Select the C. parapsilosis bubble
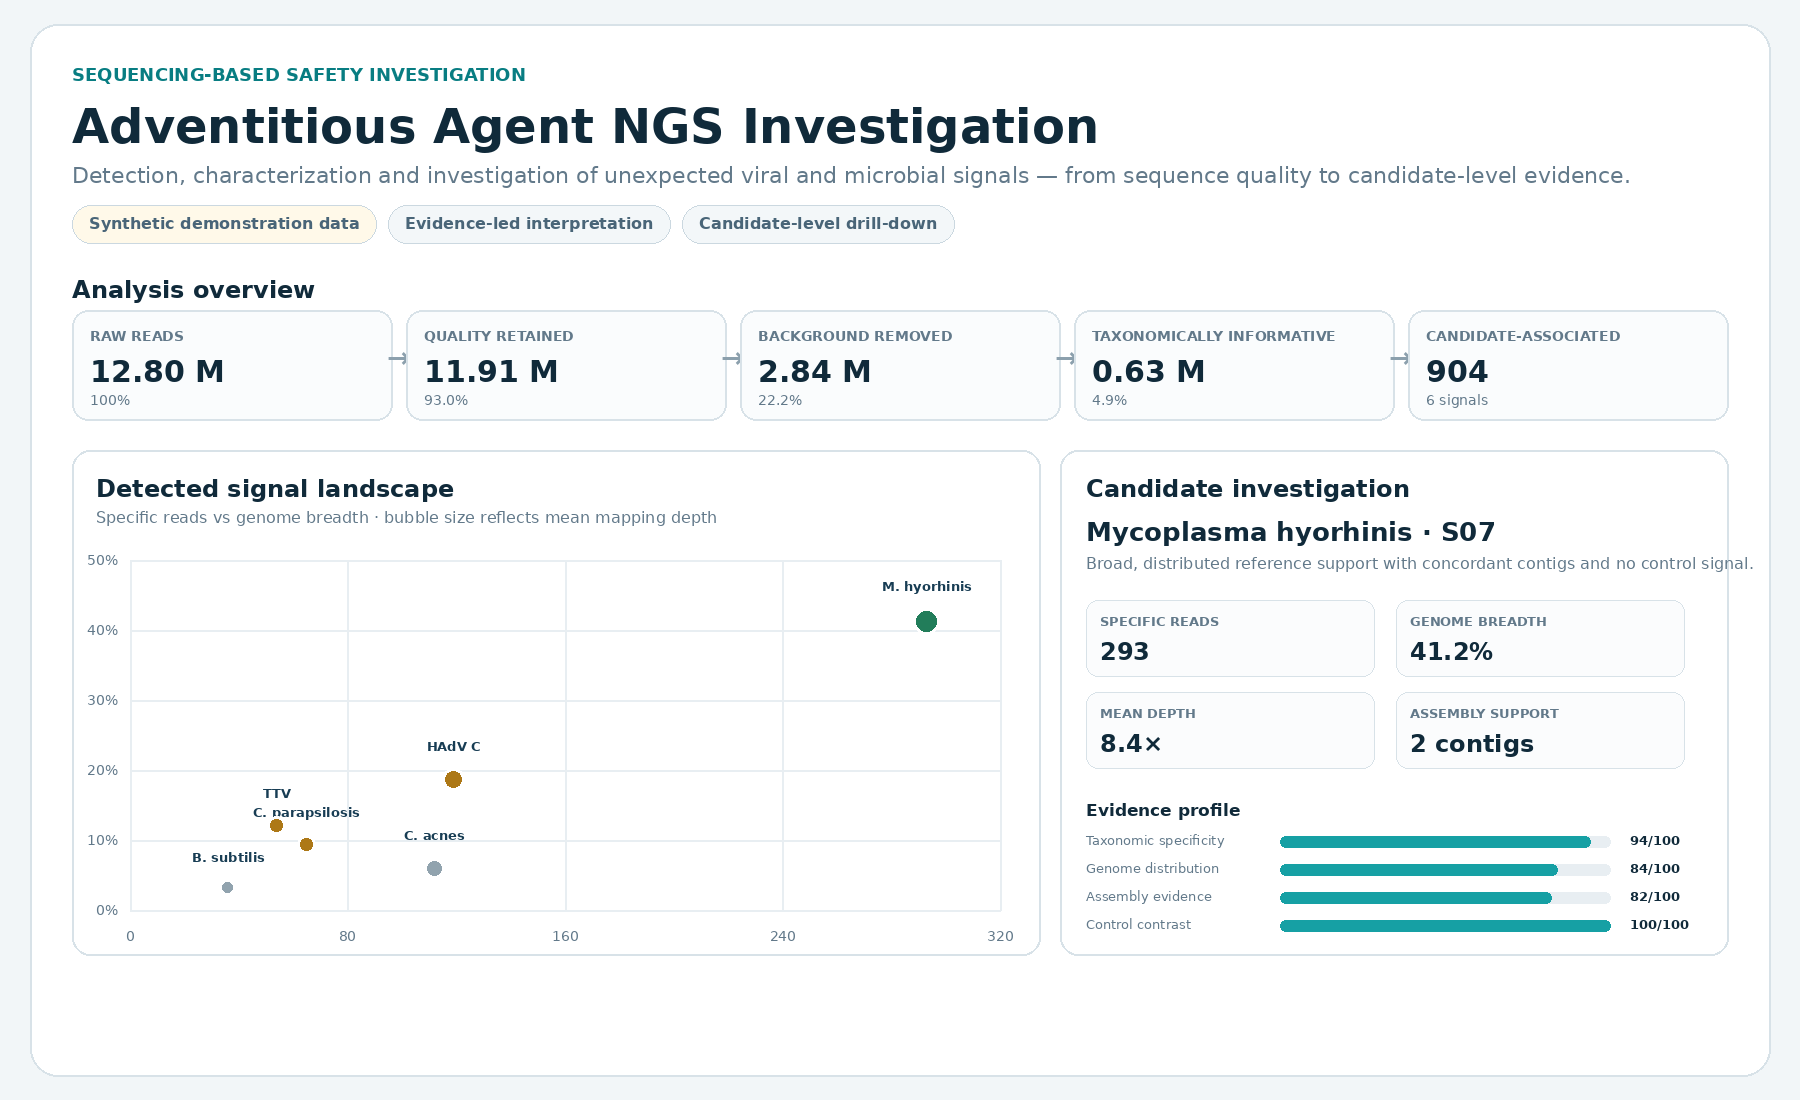 click(x=306, y=845)
